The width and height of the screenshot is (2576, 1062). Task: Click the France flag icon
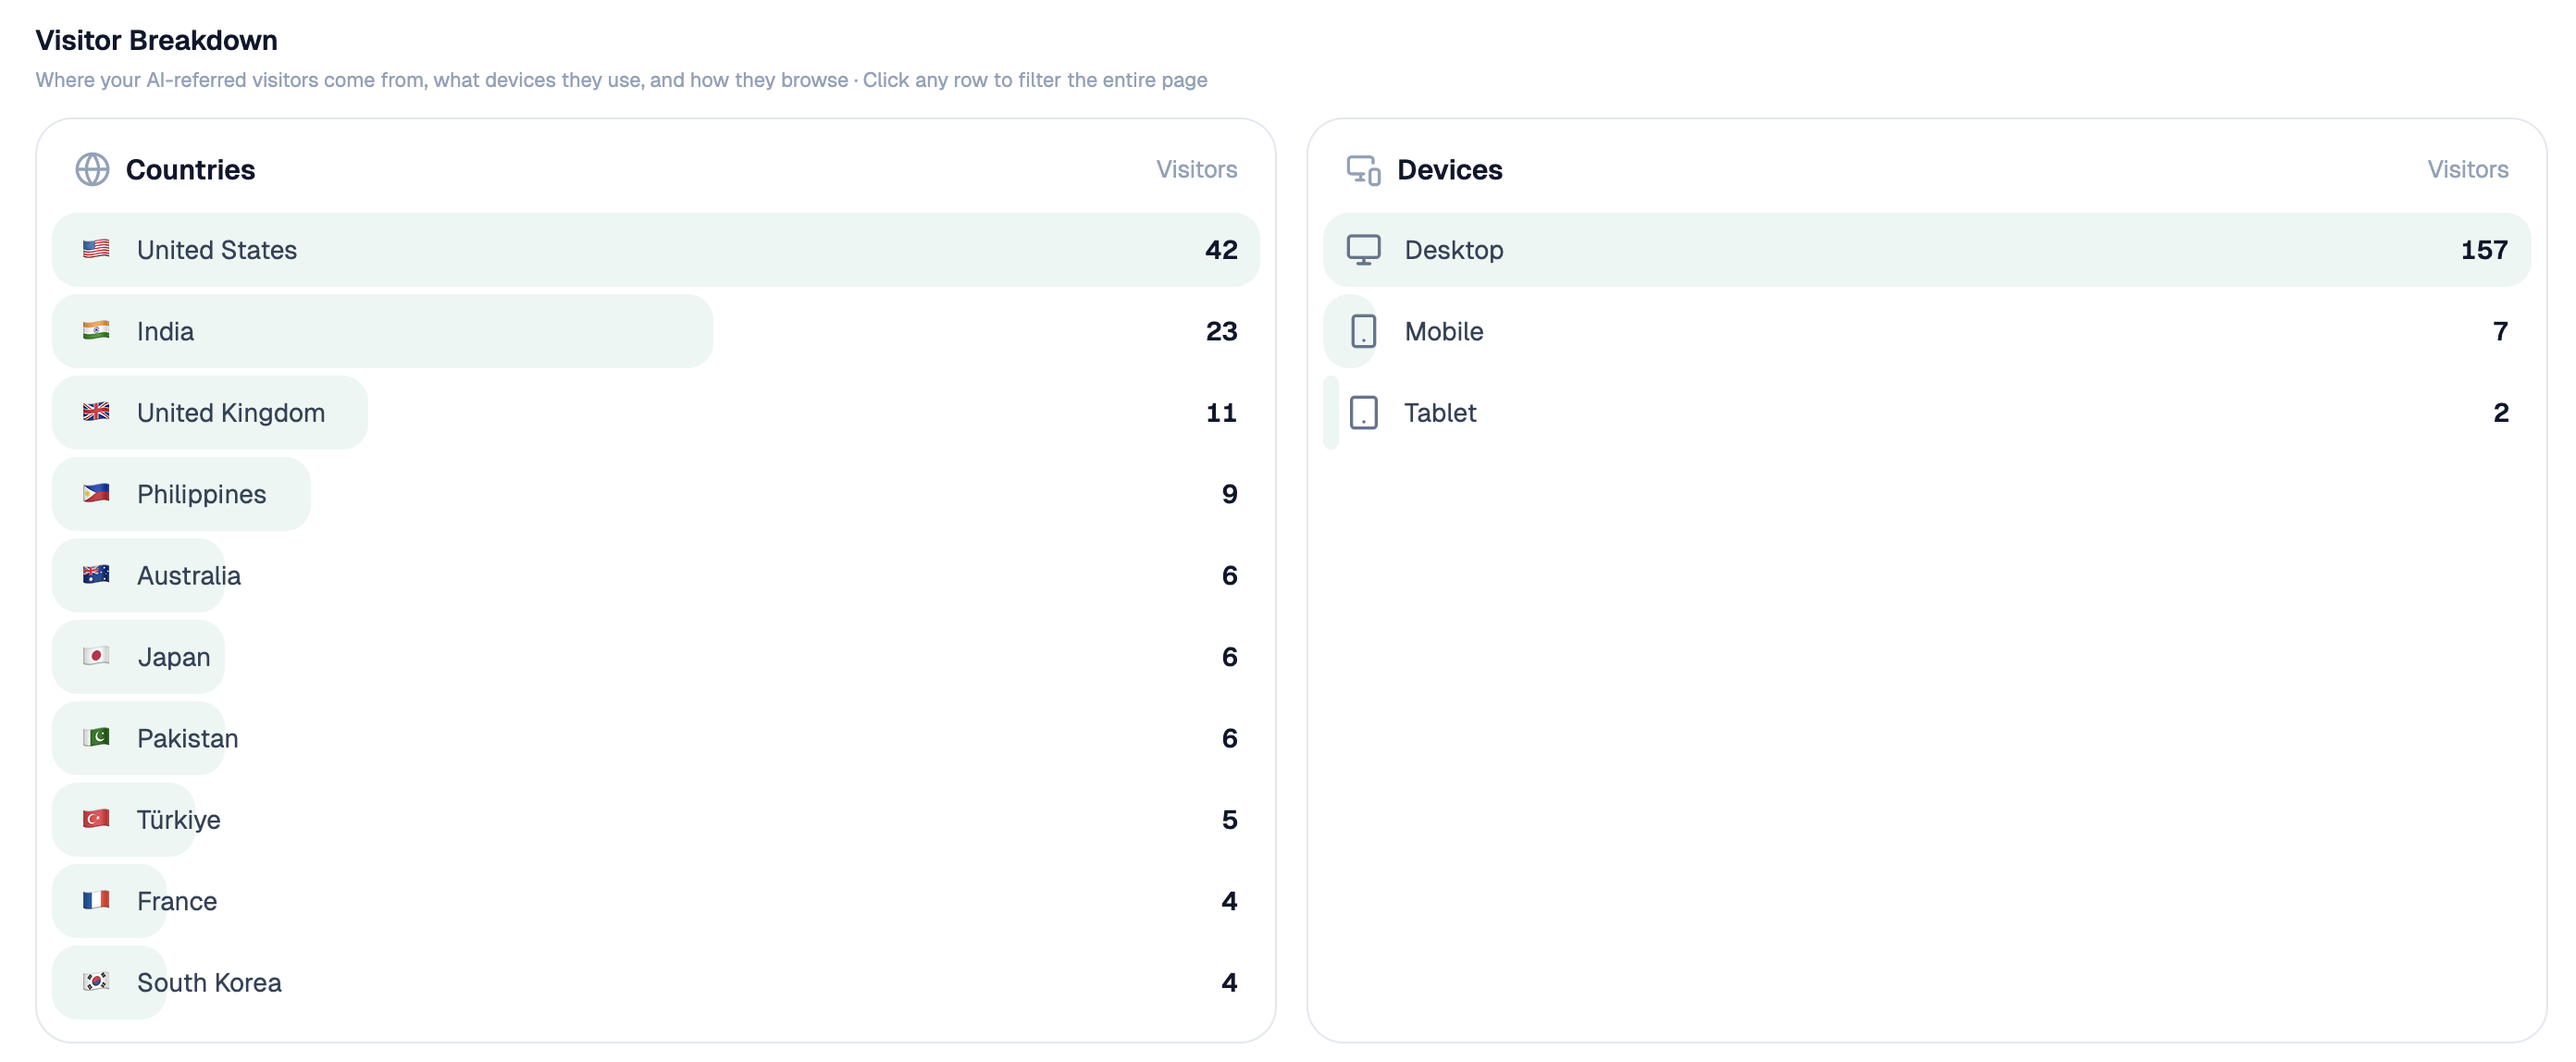coord(96,900)
